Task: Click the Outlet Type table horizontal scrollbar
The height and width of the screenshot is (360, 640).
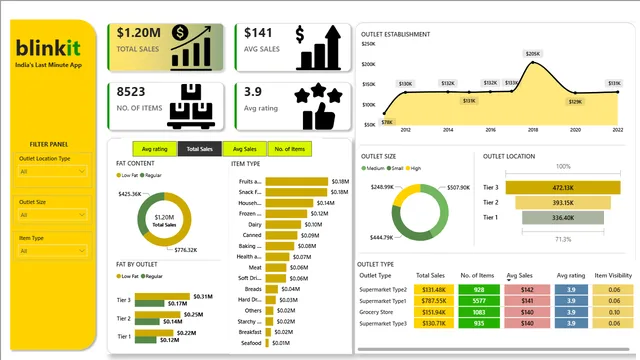Action: tap(493, 349)
